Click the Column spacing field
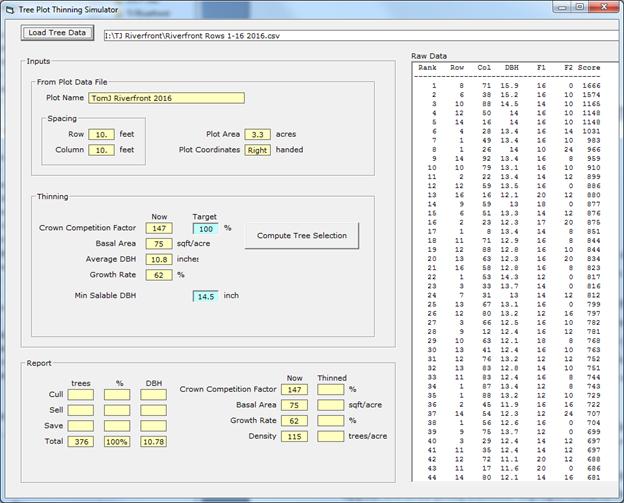624x503 pixels. pyautogui.click(x=101, y=150)
